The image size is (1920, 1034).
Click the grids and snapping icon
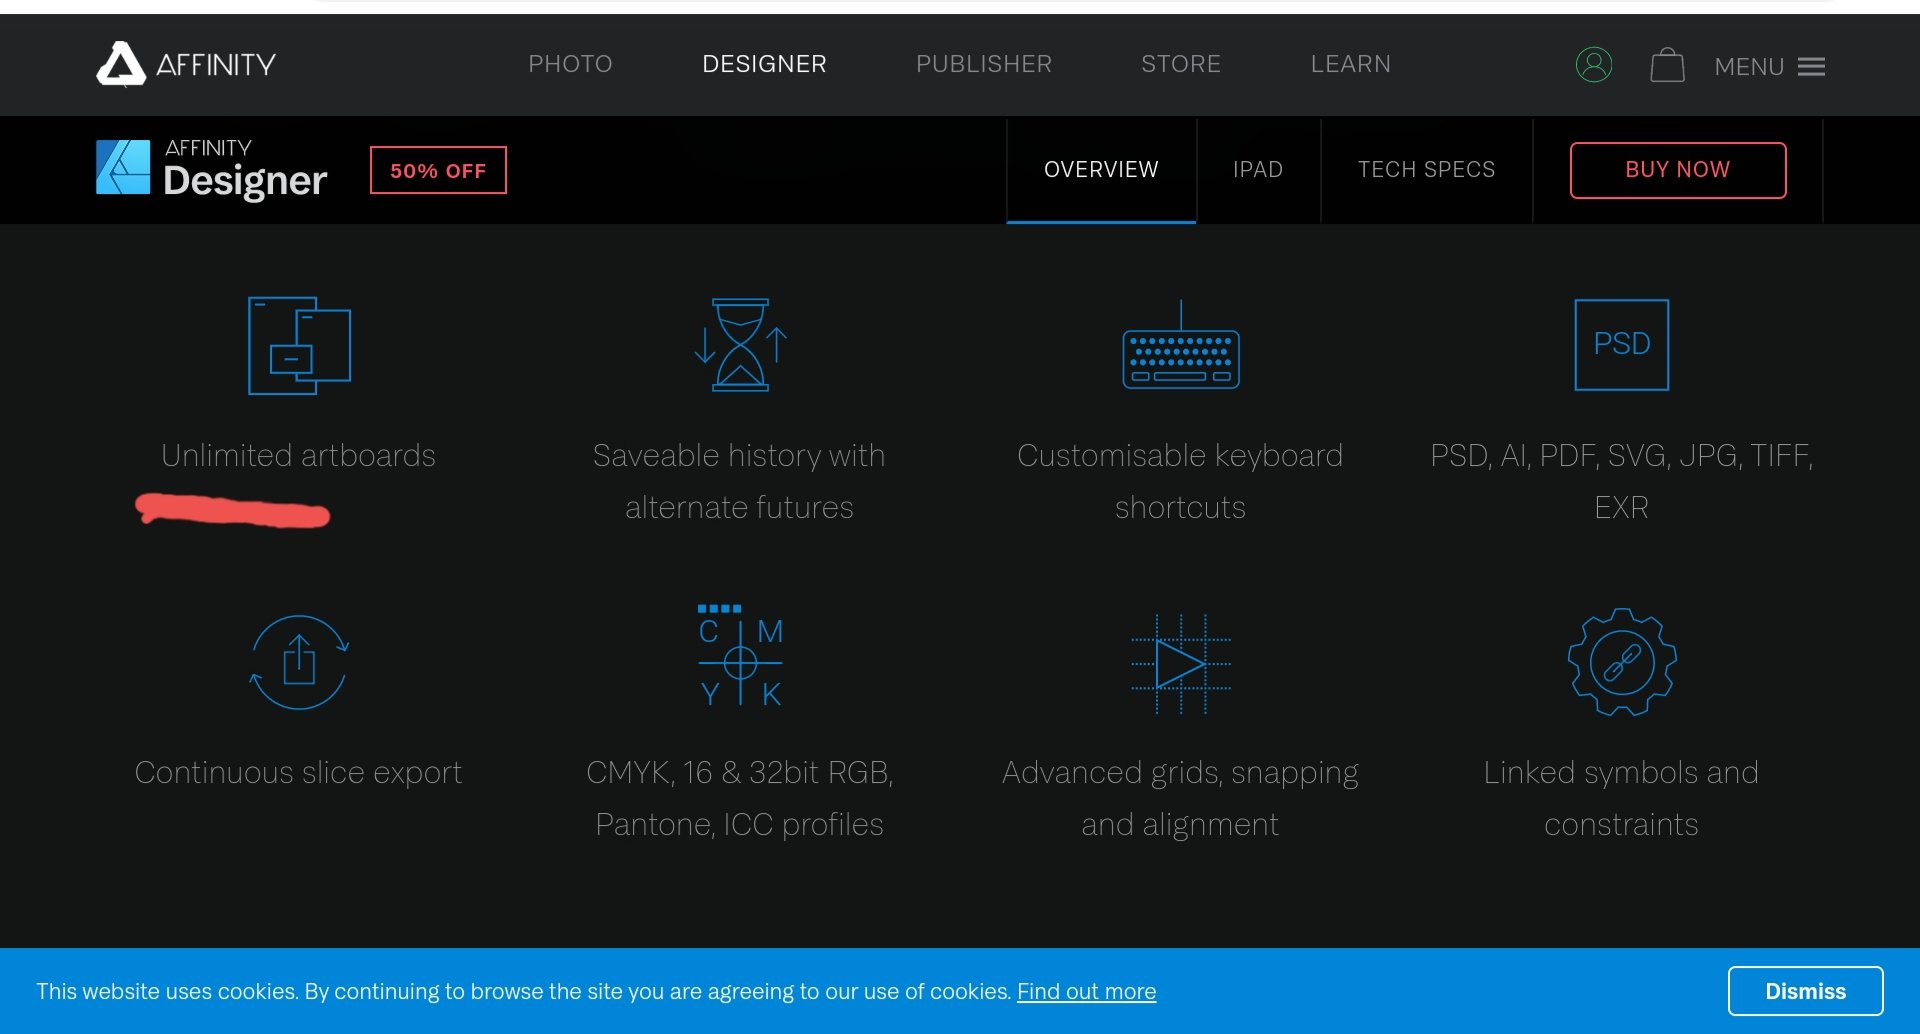(x=1181, y=663)
